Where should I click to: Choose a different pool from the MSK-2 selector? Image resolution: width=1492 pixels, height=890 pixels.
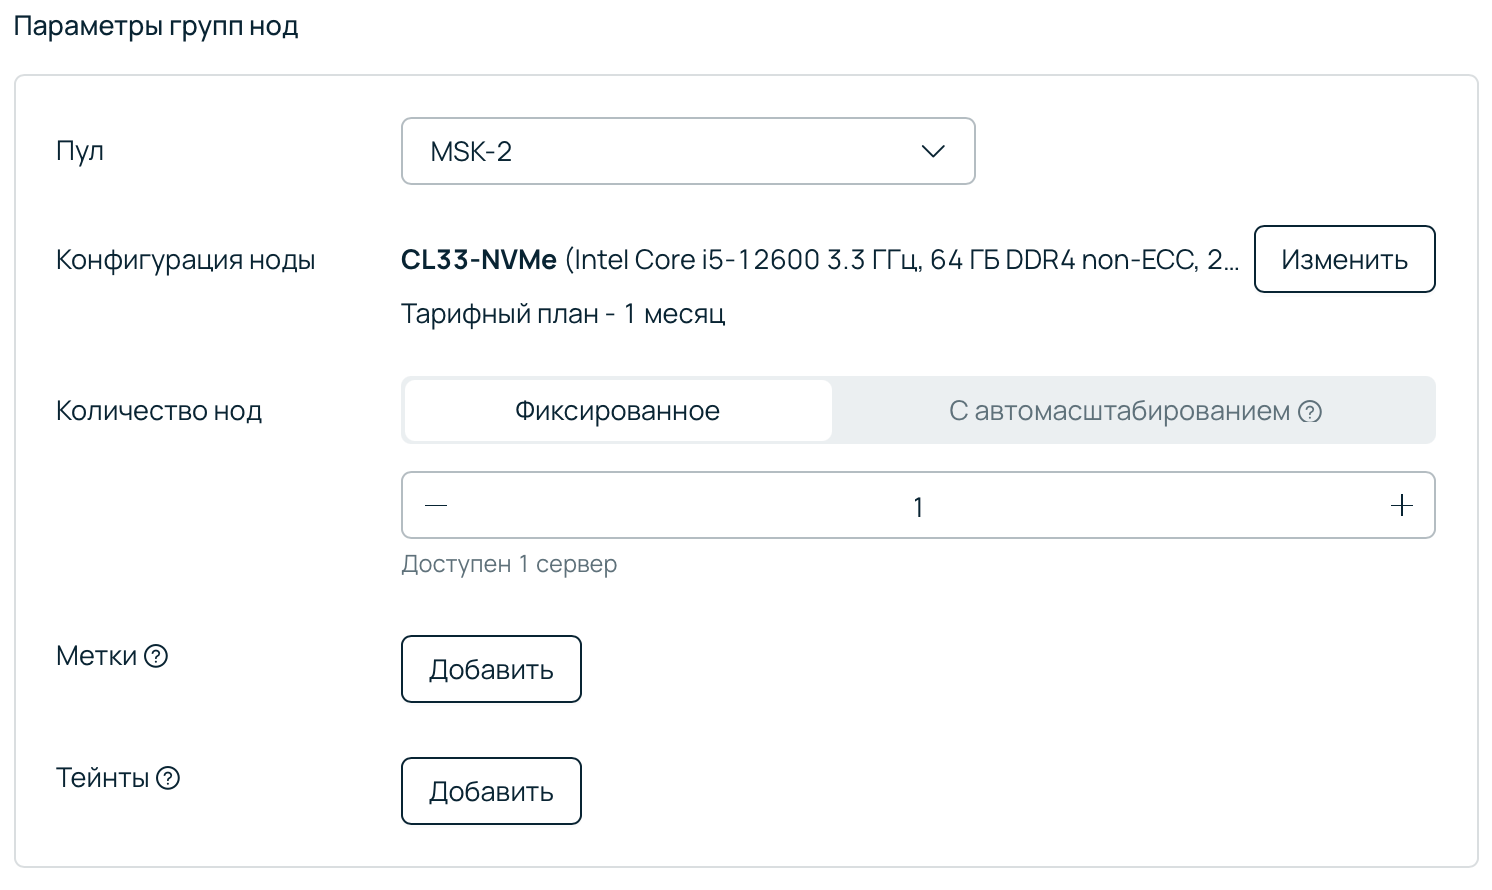(688, 151)
